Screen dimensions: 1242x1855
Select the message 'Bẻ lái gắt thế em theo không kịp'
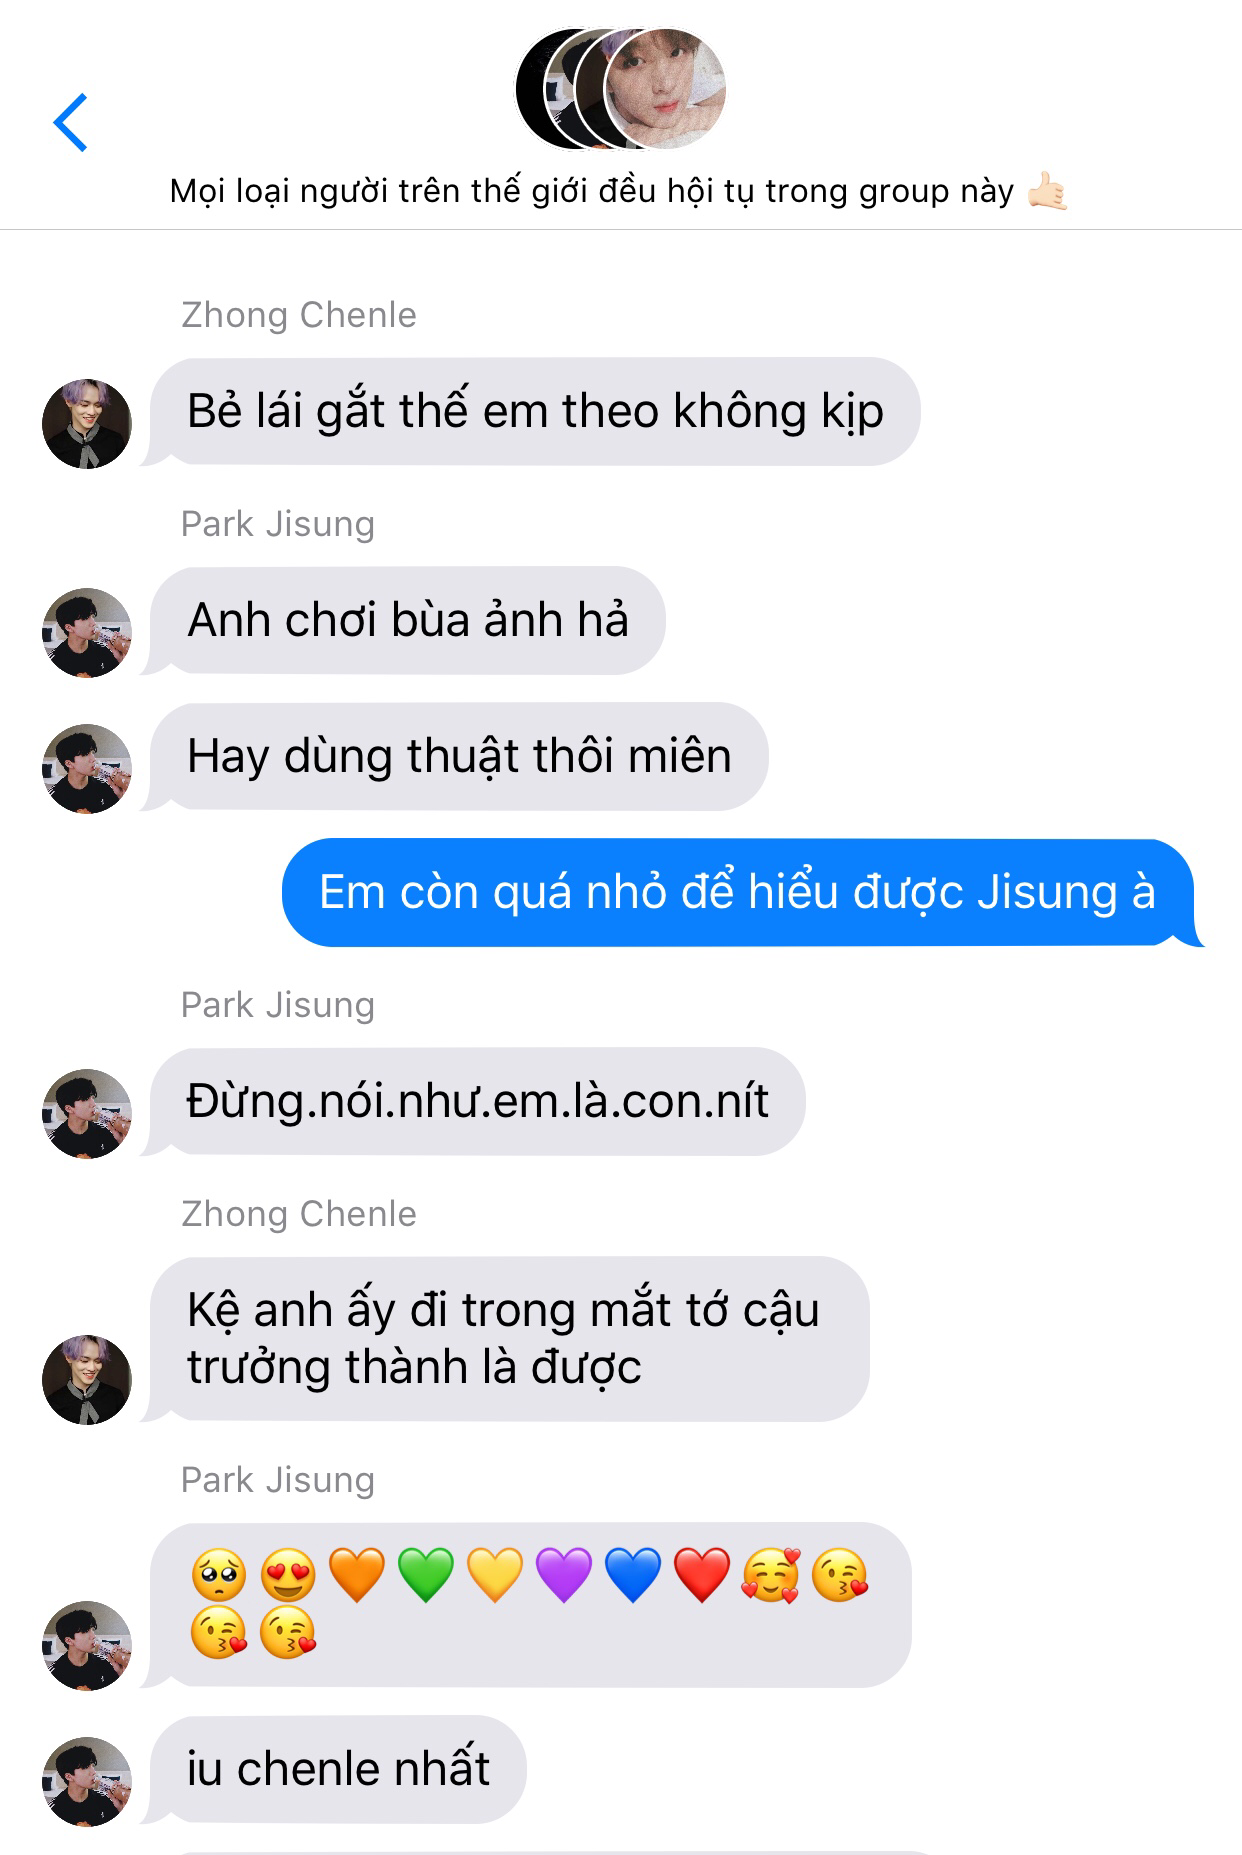coord(535,411)
